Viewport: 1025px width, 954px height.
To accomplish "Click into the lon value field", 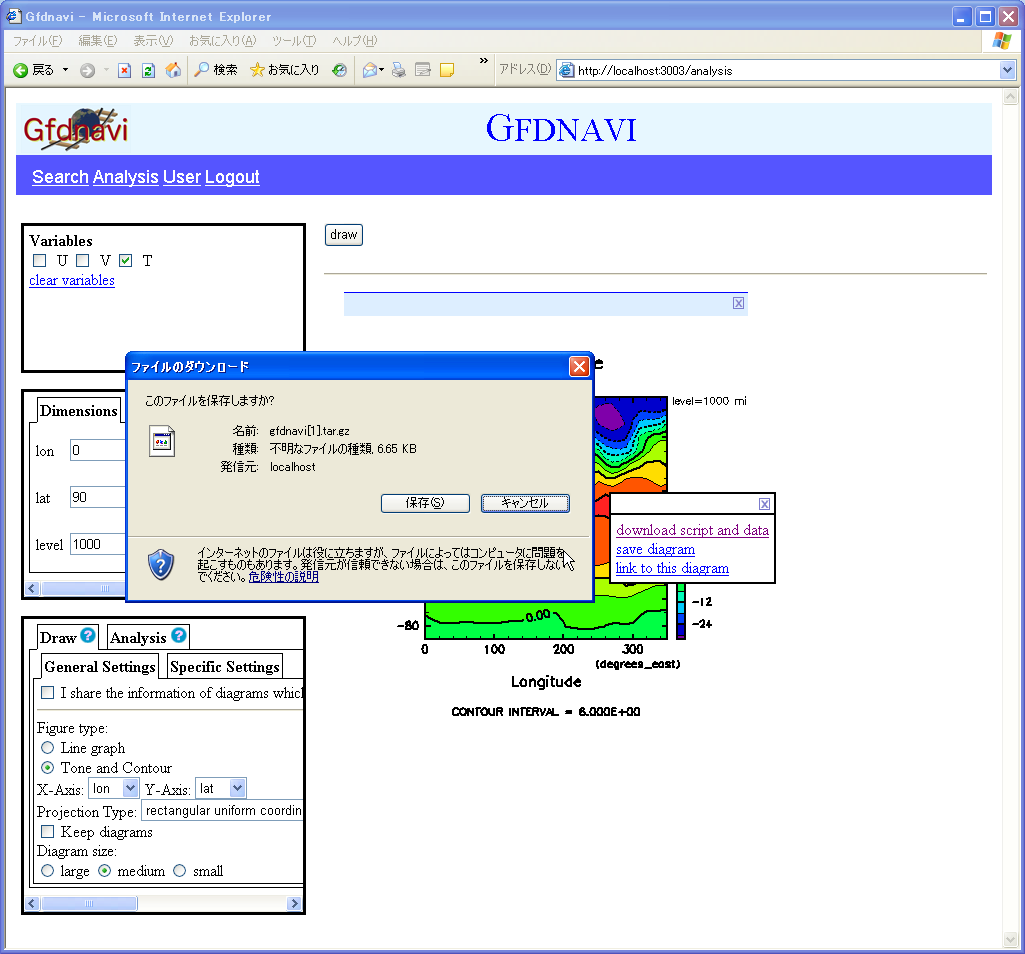I will coord(97,450).
